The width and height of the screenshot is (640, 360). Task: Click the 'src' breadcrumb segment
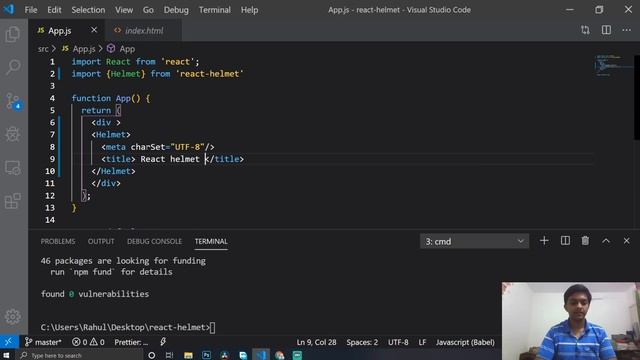click(43, 49)
